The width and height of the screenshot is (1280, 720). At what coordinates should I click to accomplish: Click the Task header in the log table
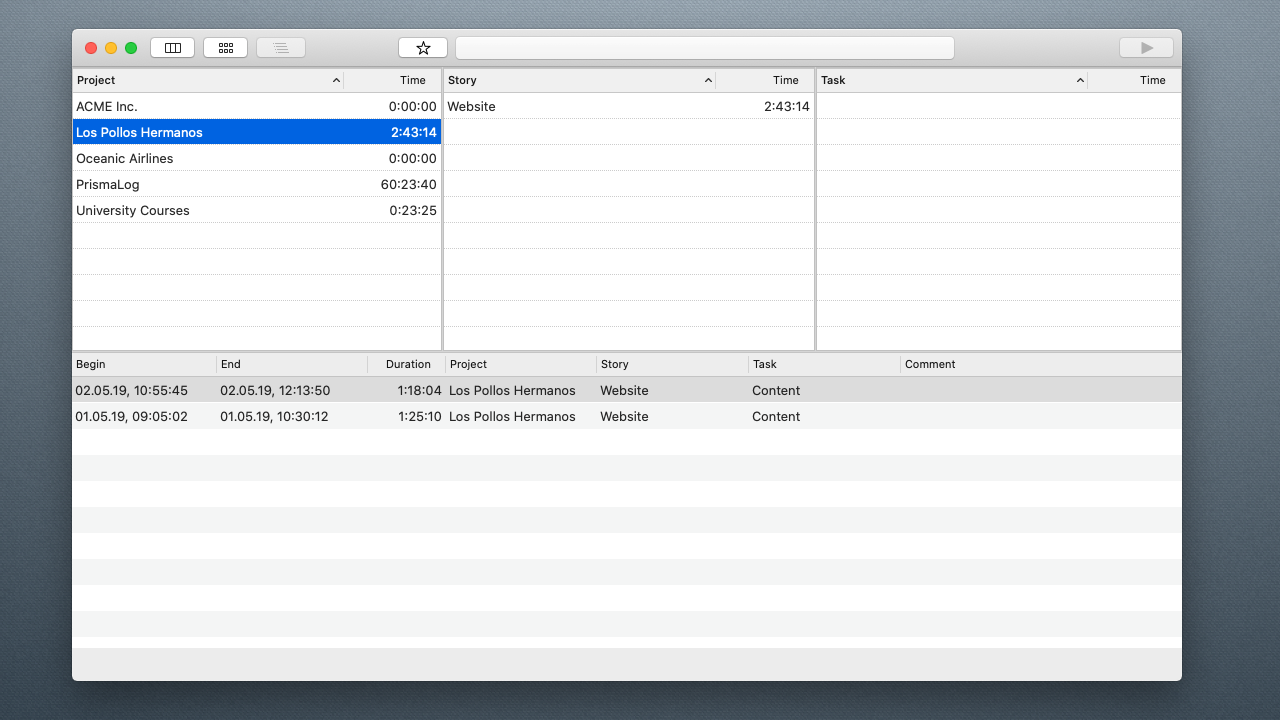[824, 364]
